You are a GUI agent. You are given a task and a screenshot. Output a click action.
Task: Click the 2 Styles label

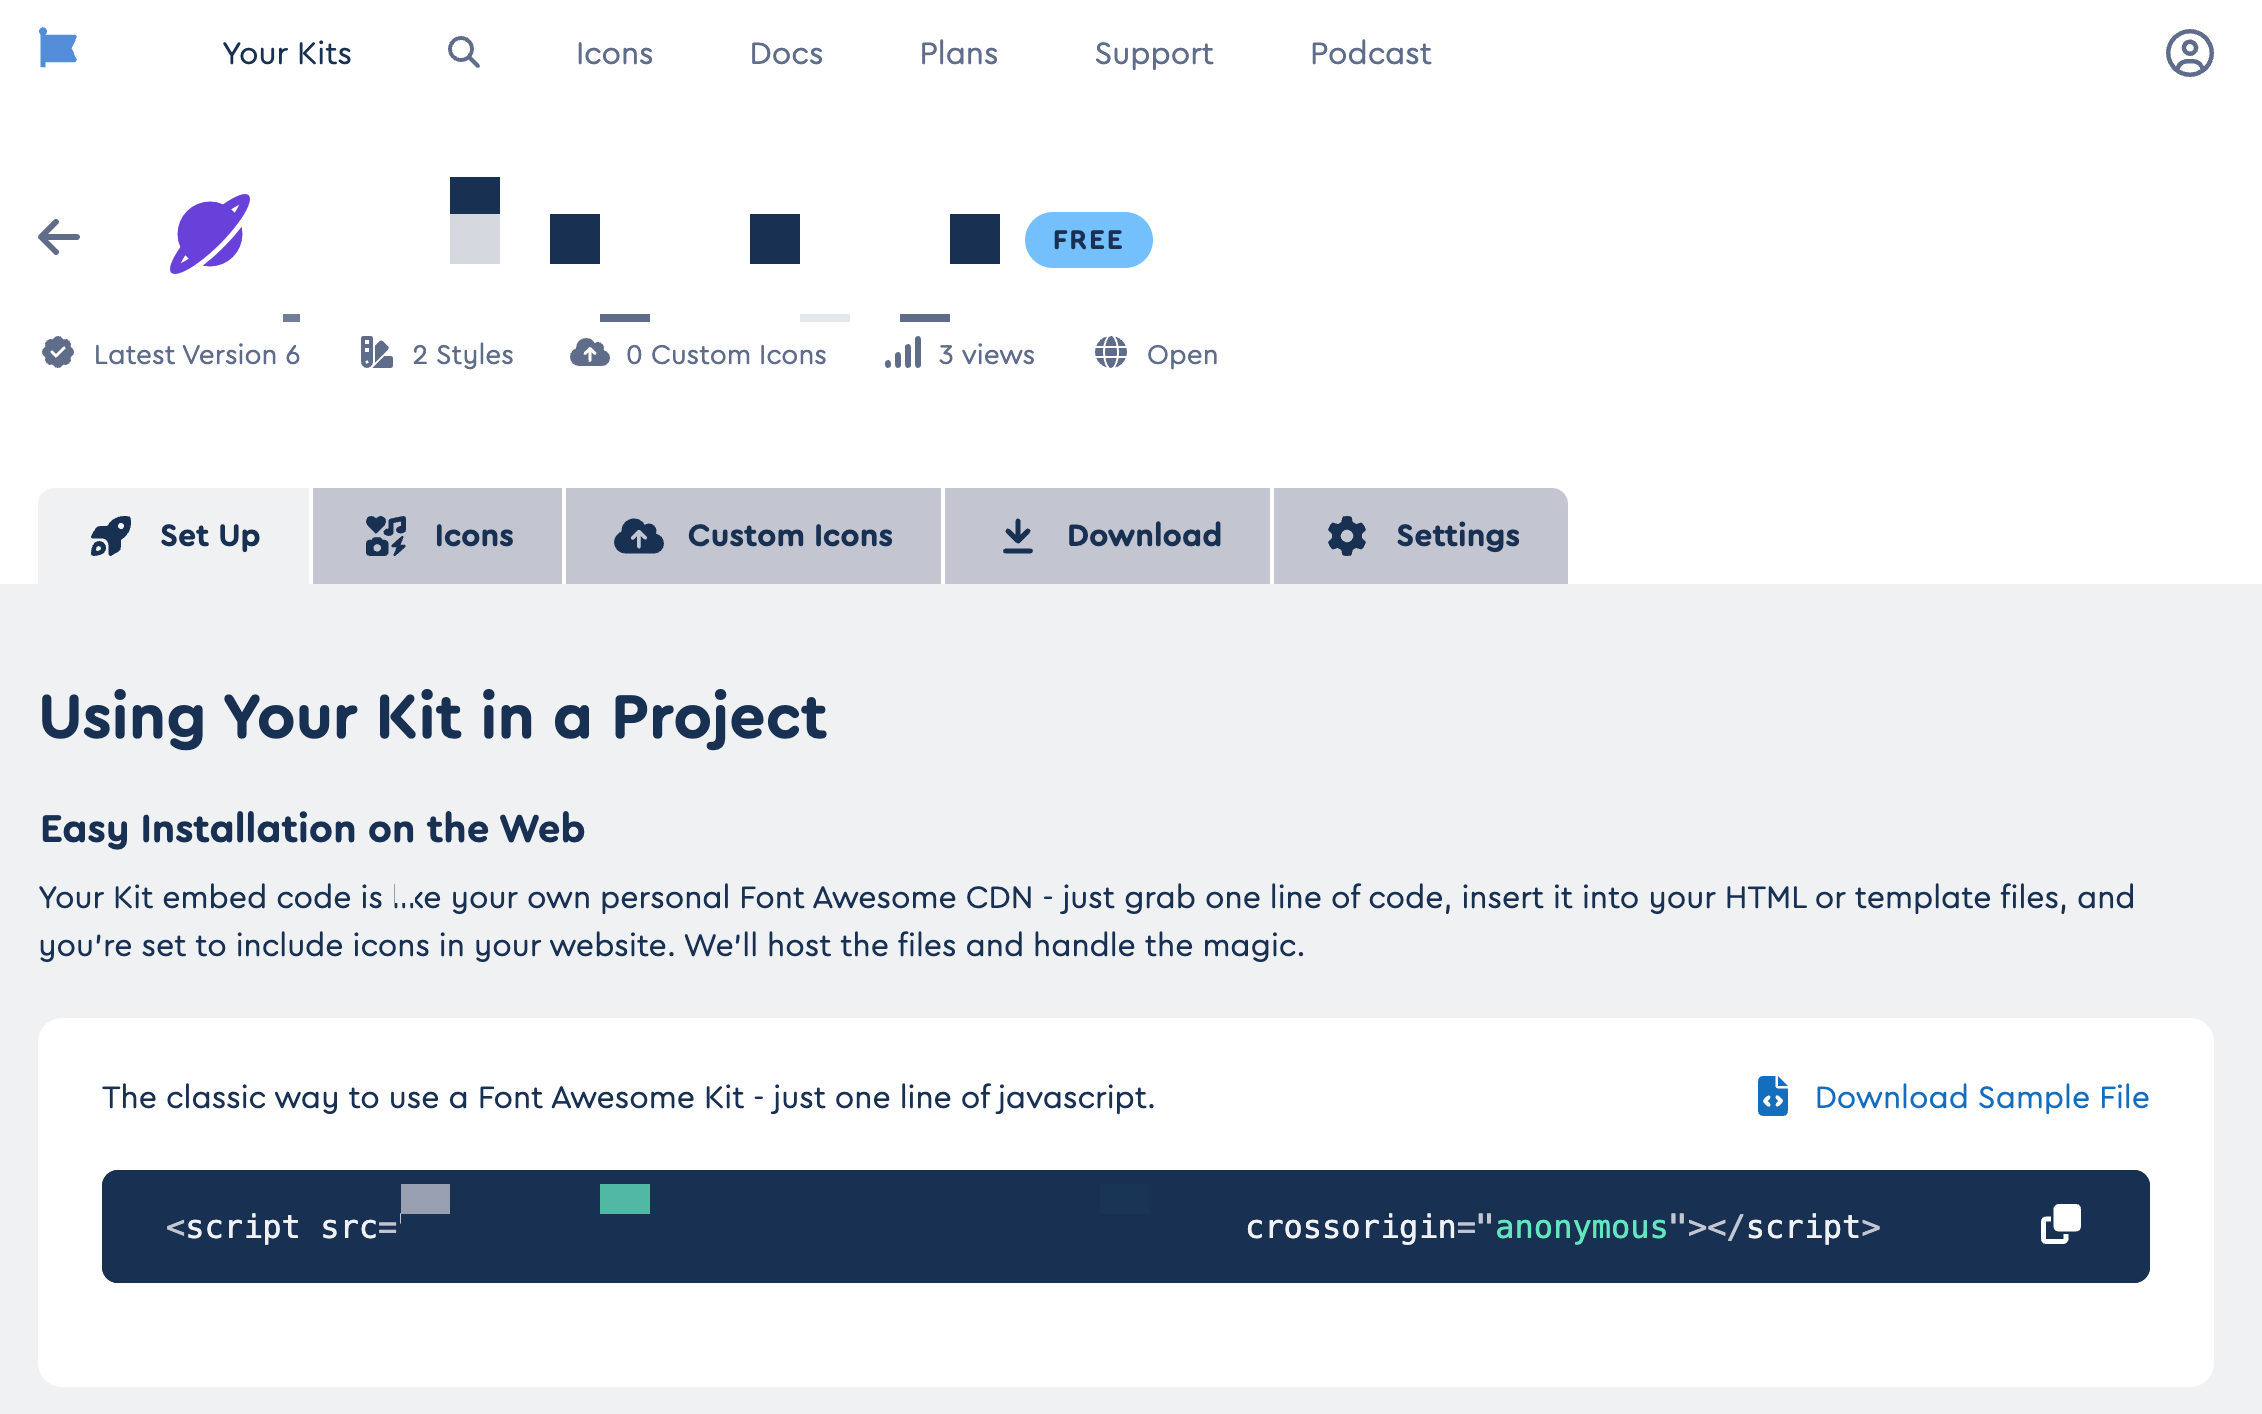pyautogui.click(x=462, y=354)
